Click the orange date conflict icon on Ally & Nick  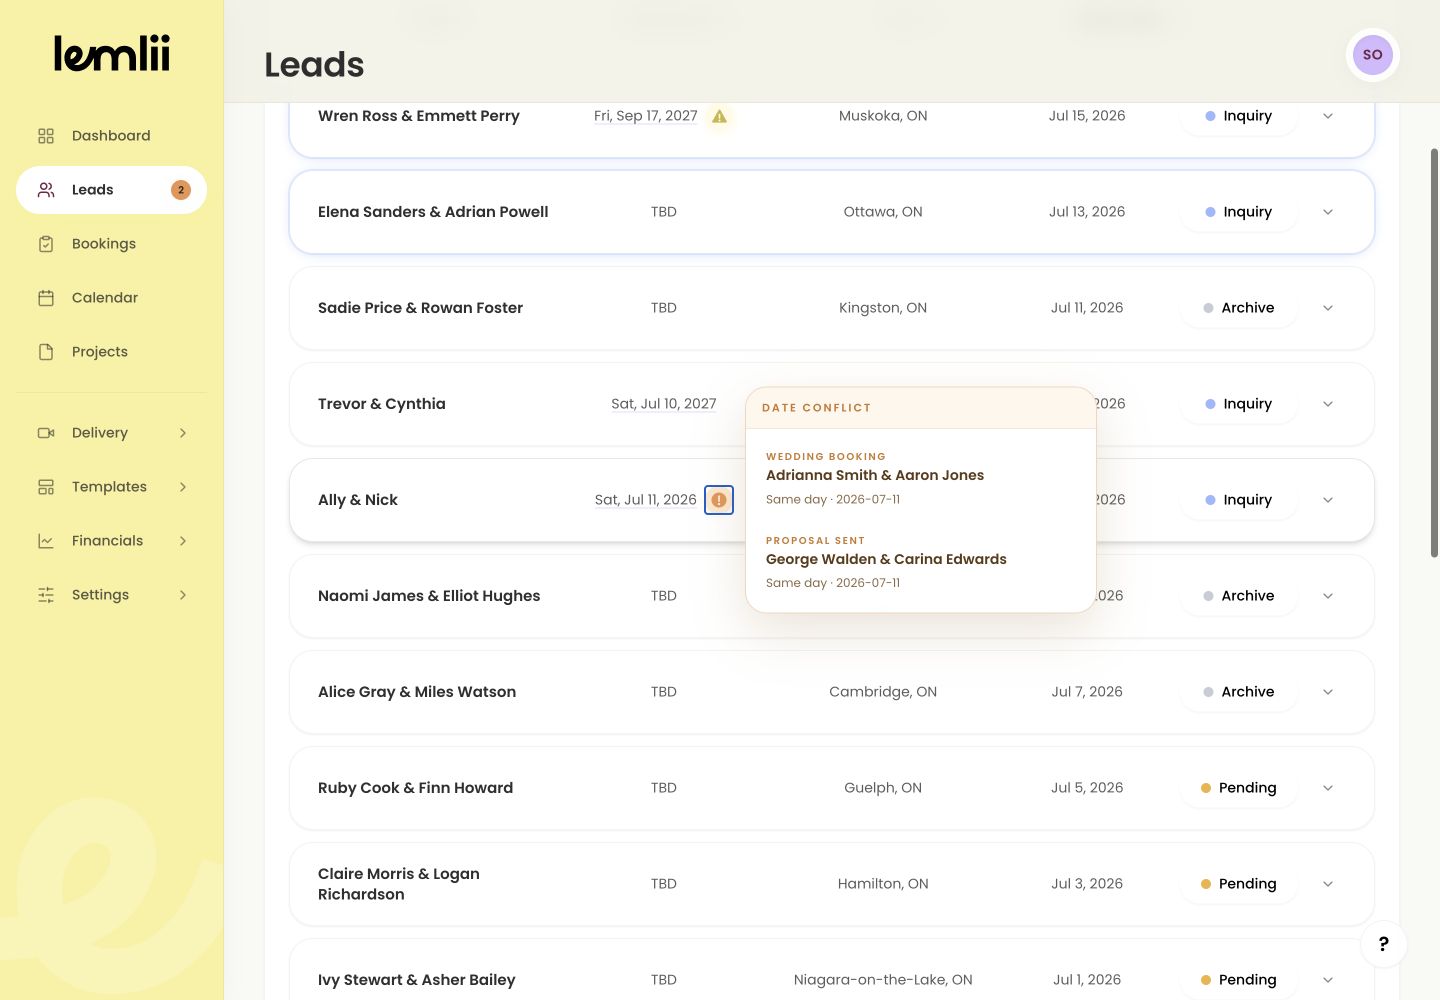pyautogui.click(x=719, y=500)
